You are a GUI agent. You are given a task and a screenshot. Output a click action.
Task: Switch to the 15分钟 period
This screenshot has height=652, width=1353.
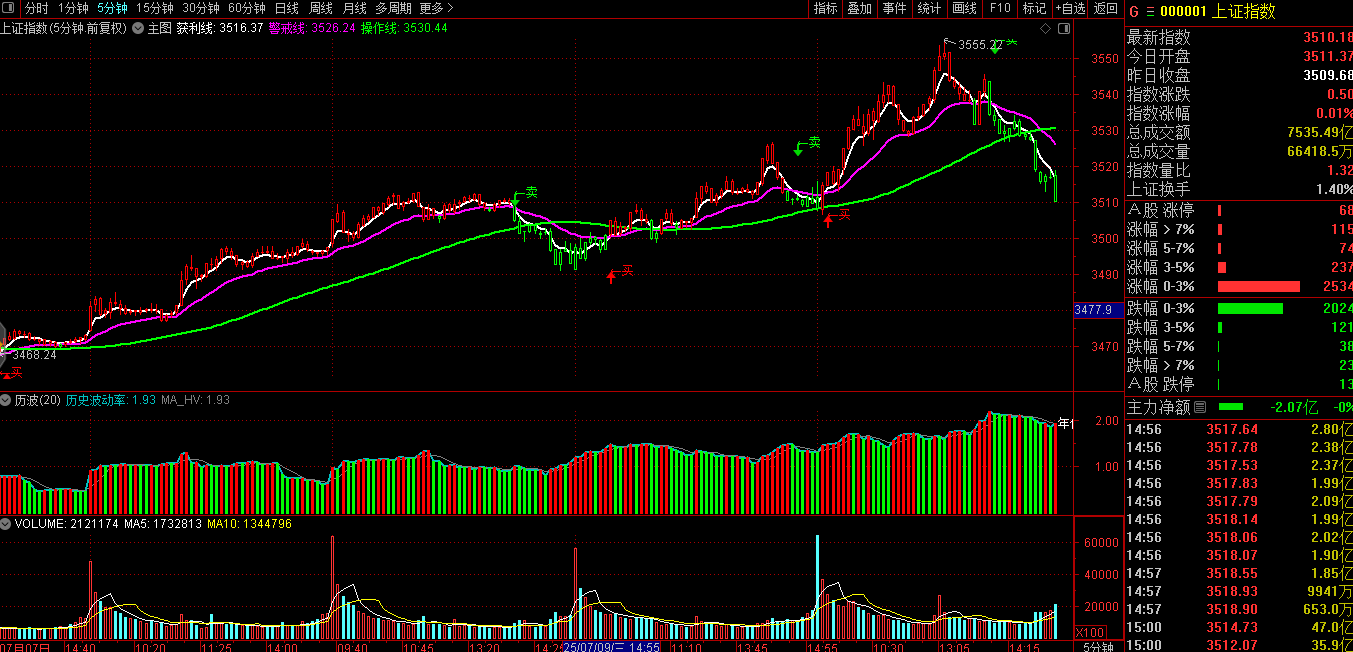pos(155,8)
